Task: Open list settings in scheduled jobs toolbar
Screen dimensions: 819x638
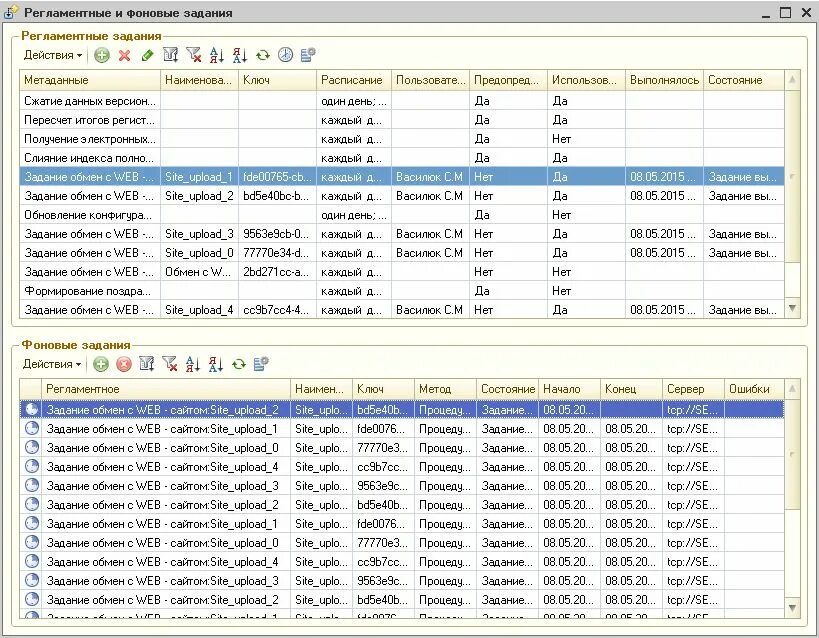Action: 308,55
